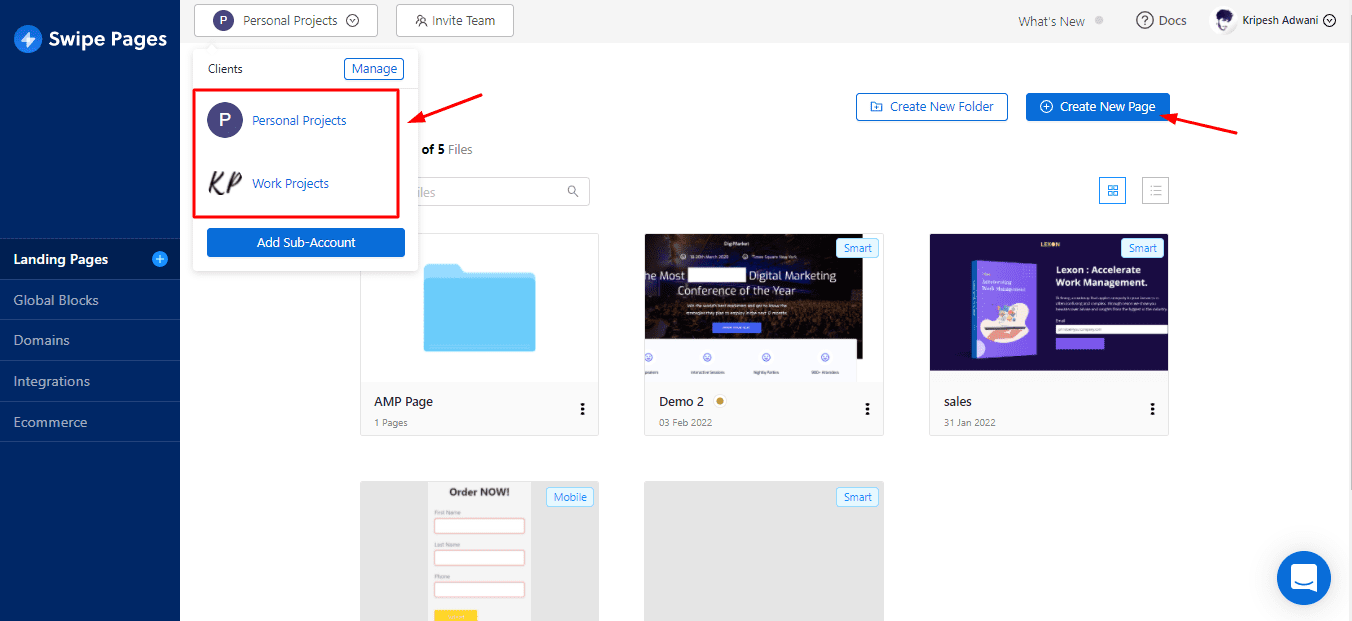Go to Domains section in sidebar
Screen dimensions: 1352x621
(42, 340)
